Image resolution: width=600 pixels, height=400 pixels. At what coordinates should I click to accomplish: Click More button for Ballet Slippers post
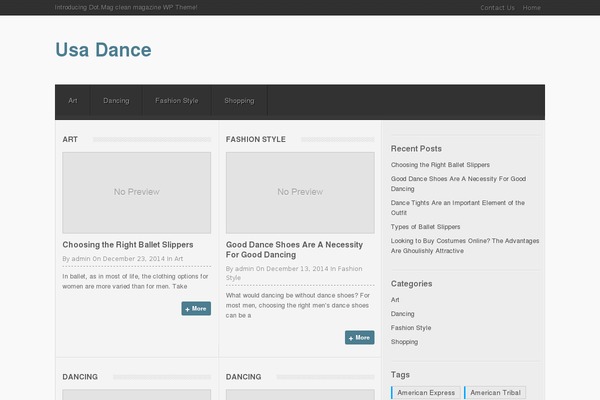[x=196, y=309]
